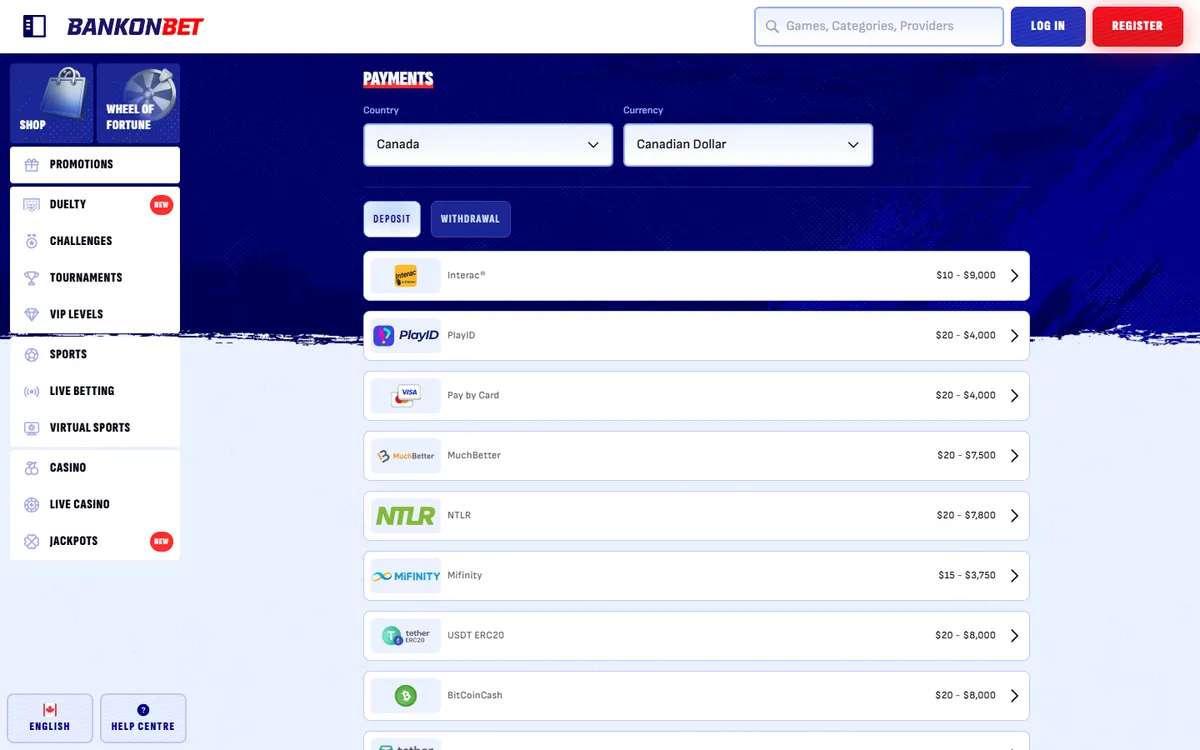Open the Currency dropdown showing Canadian Dollar

point(748,145)
